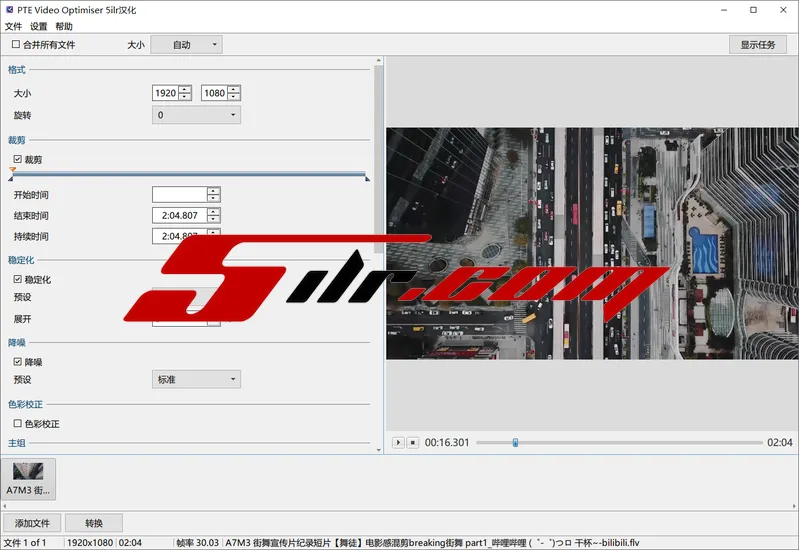Uncheck the 降噪 checkbox
Image resolution: width=799 pixels, height=550 pixels.
(x=17, y=362)
